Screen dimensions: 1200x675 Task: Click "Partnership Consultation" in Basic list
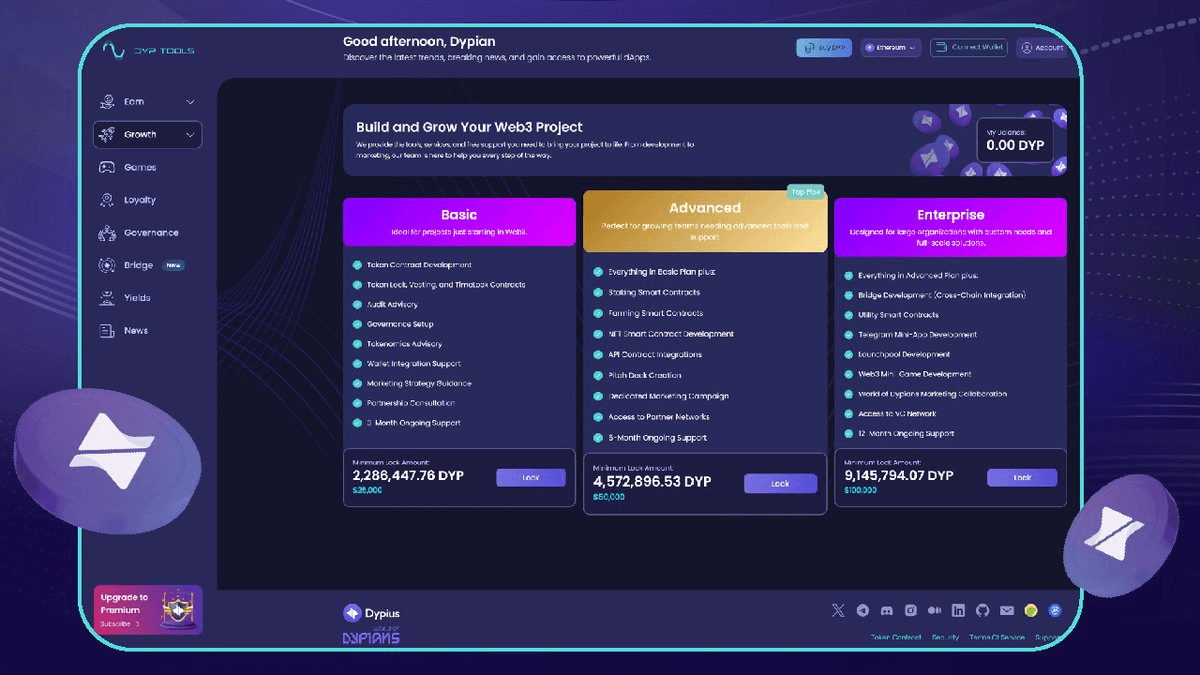coord(411,403)
